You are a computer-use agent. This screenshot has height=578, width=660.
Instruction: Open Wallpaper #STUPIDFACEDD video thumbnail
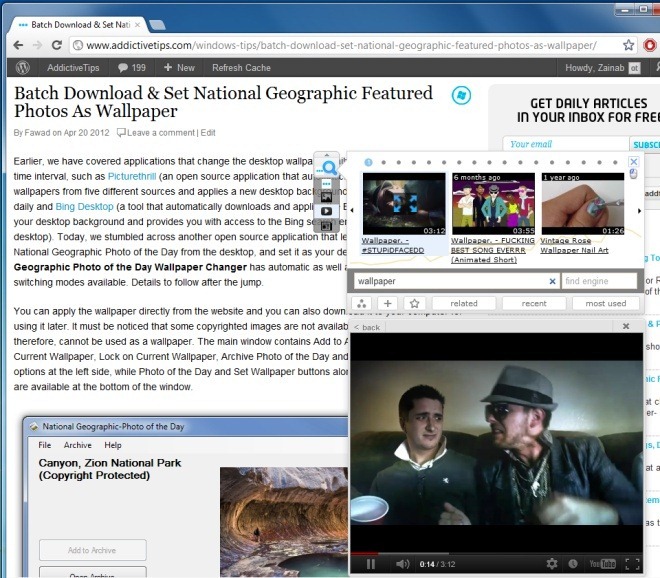pyautogui.click(x=404, y=204)
